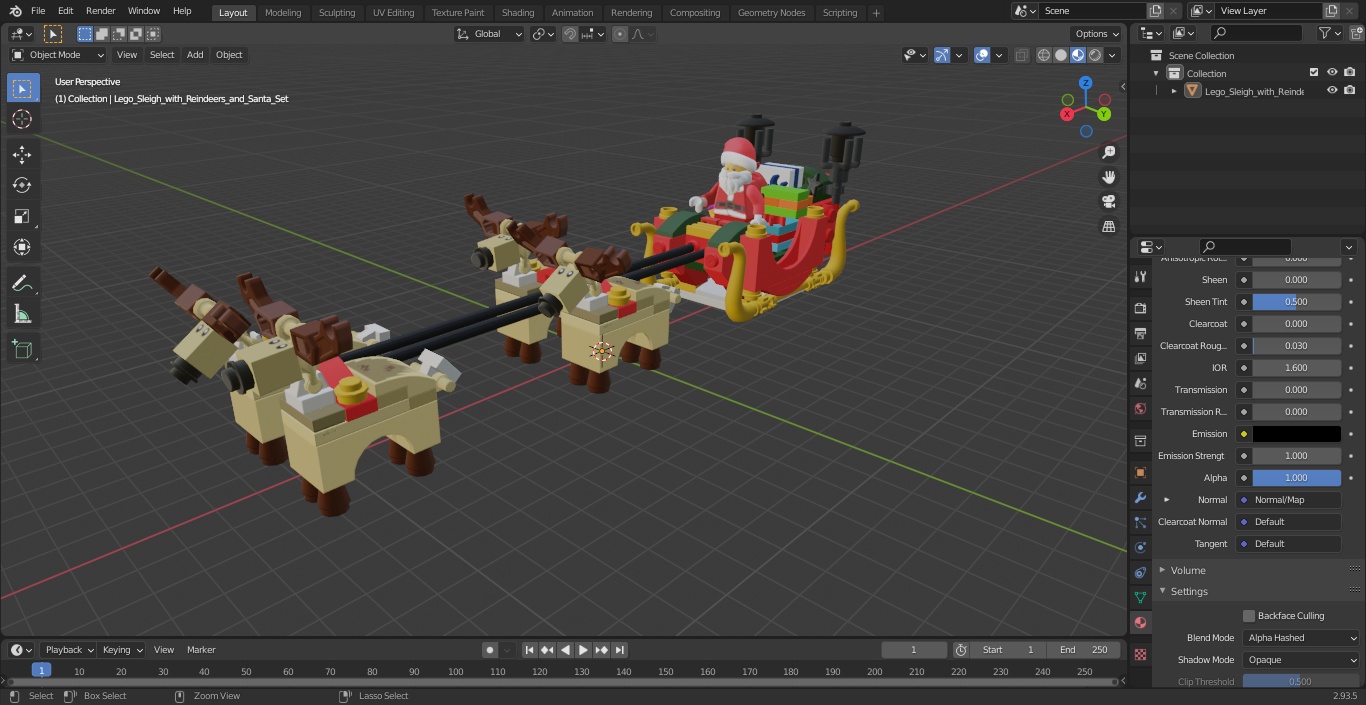1366x705 pixels.
Task: Click the Select Box tool icon
Action: click(x=22, y=88)
